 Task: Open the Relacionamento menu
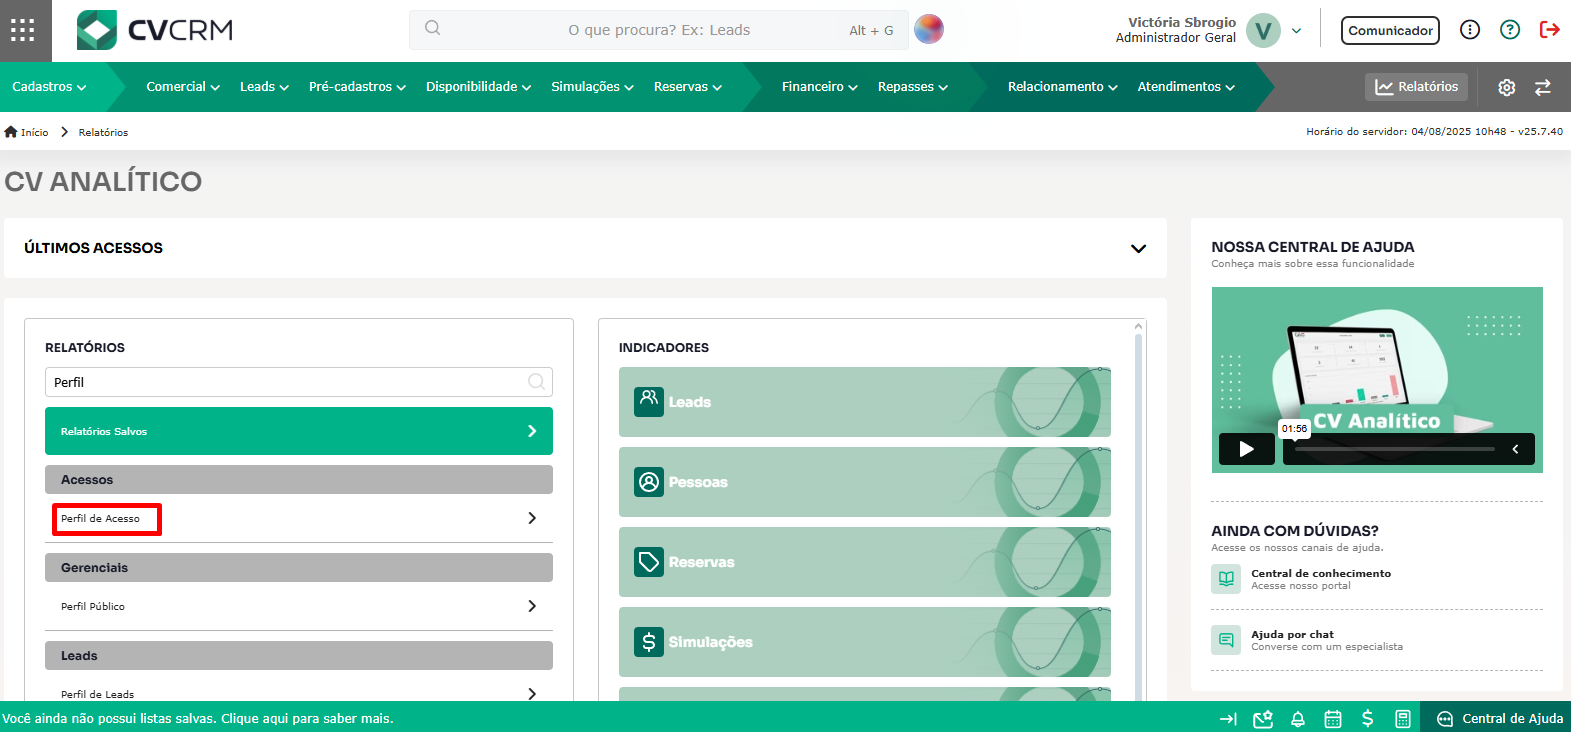[x=1063, y=87]
